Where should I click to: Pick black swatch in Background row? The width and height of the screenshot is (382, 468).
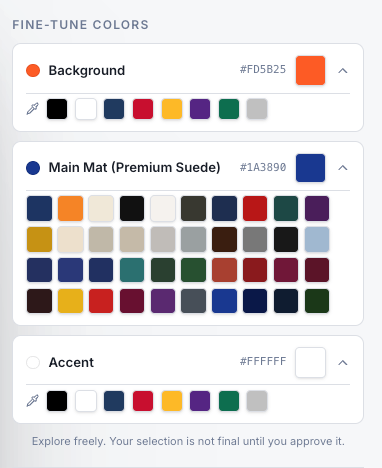(x=57, y=109)
